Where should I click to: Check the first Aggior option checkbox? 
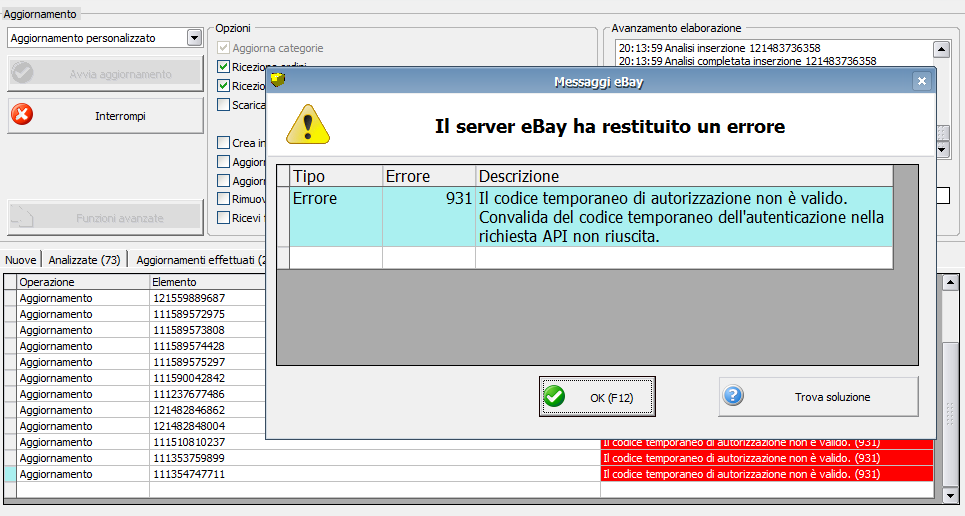click(x=223, y=162)
